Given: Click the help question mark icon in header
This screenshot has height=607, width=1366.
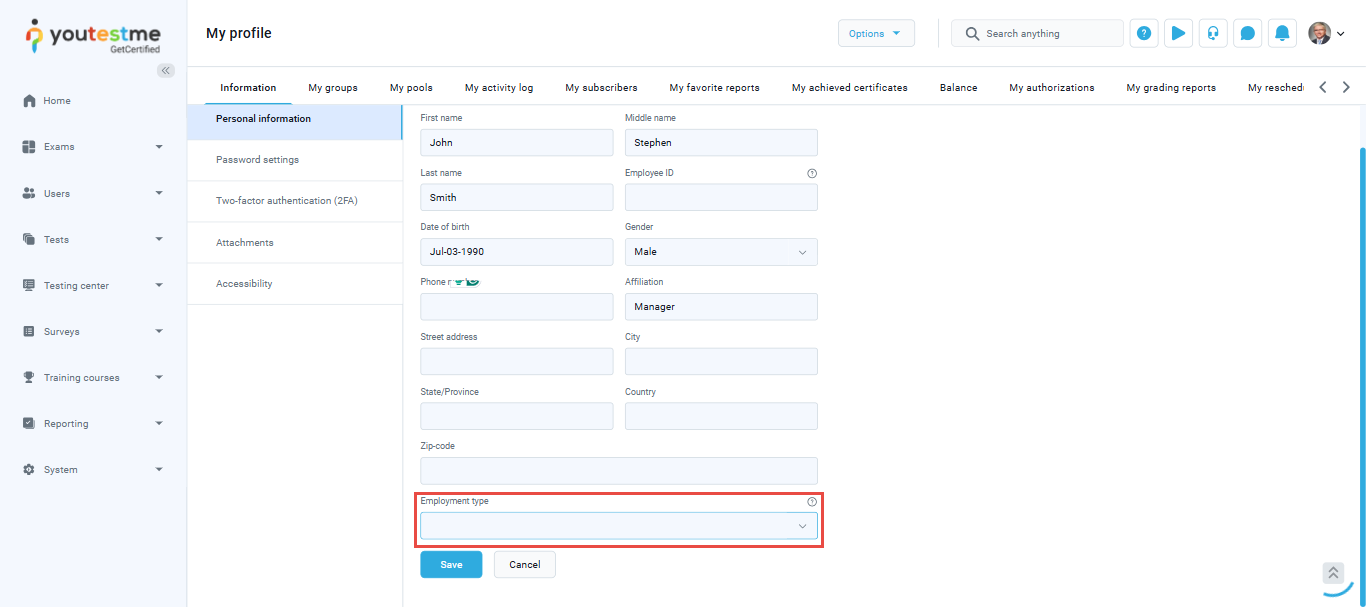Looking at the screenshot, I should [1144, 33].
